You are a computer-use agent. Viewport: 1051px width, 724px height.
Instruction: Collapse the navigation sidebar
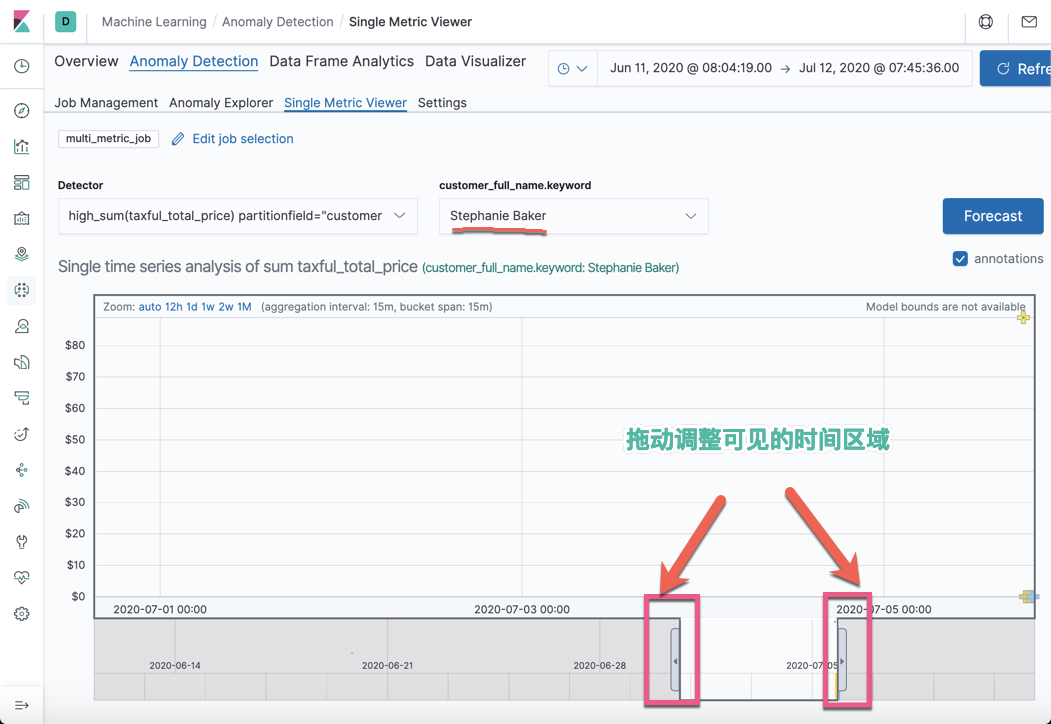[22, 704]
